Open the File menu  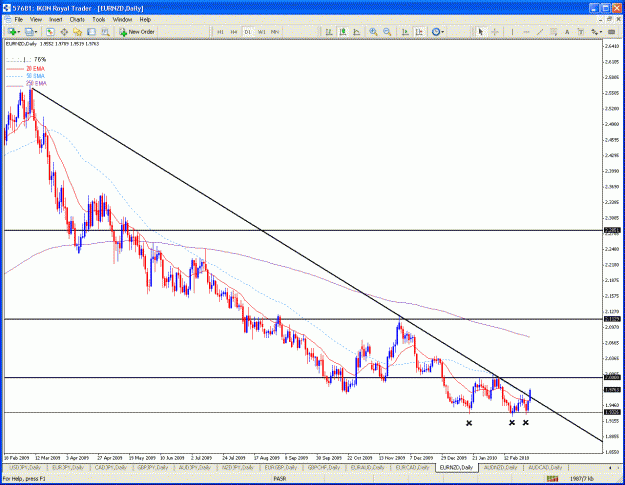tap(19, 19)
